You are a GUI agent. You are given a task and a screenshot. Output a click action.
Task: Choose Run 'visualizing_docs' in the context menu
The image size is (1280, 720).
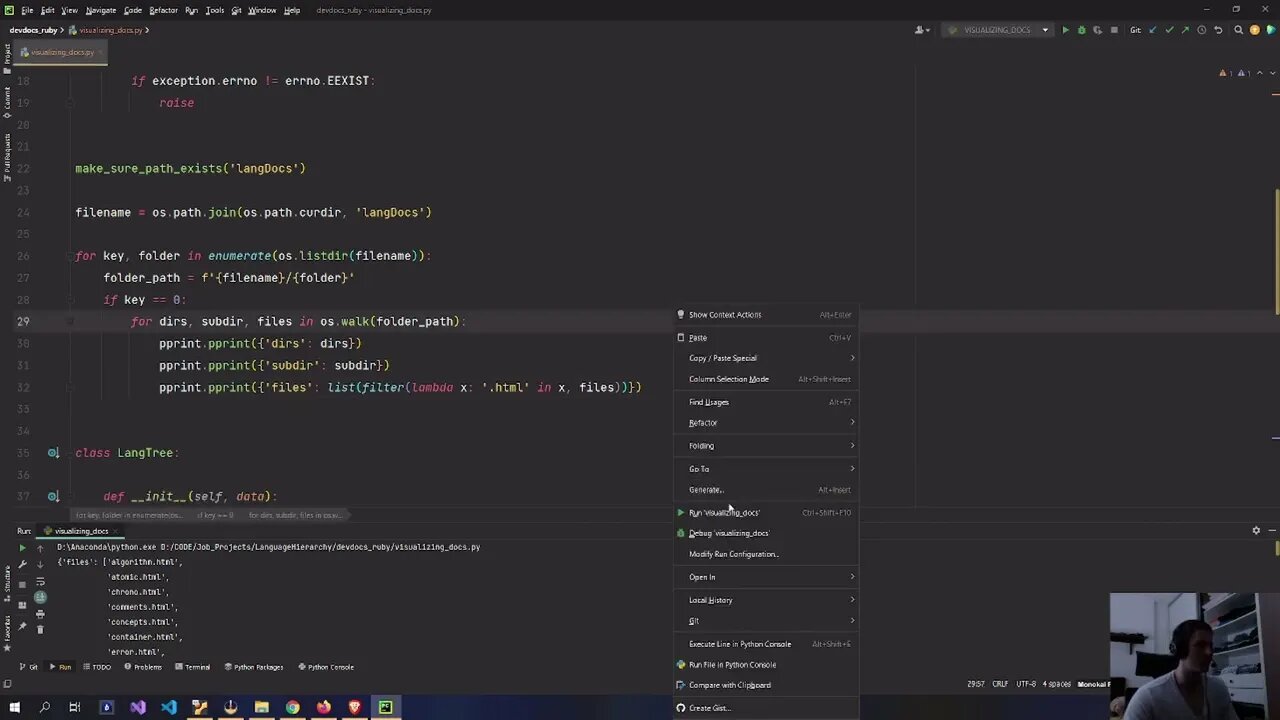766,513
